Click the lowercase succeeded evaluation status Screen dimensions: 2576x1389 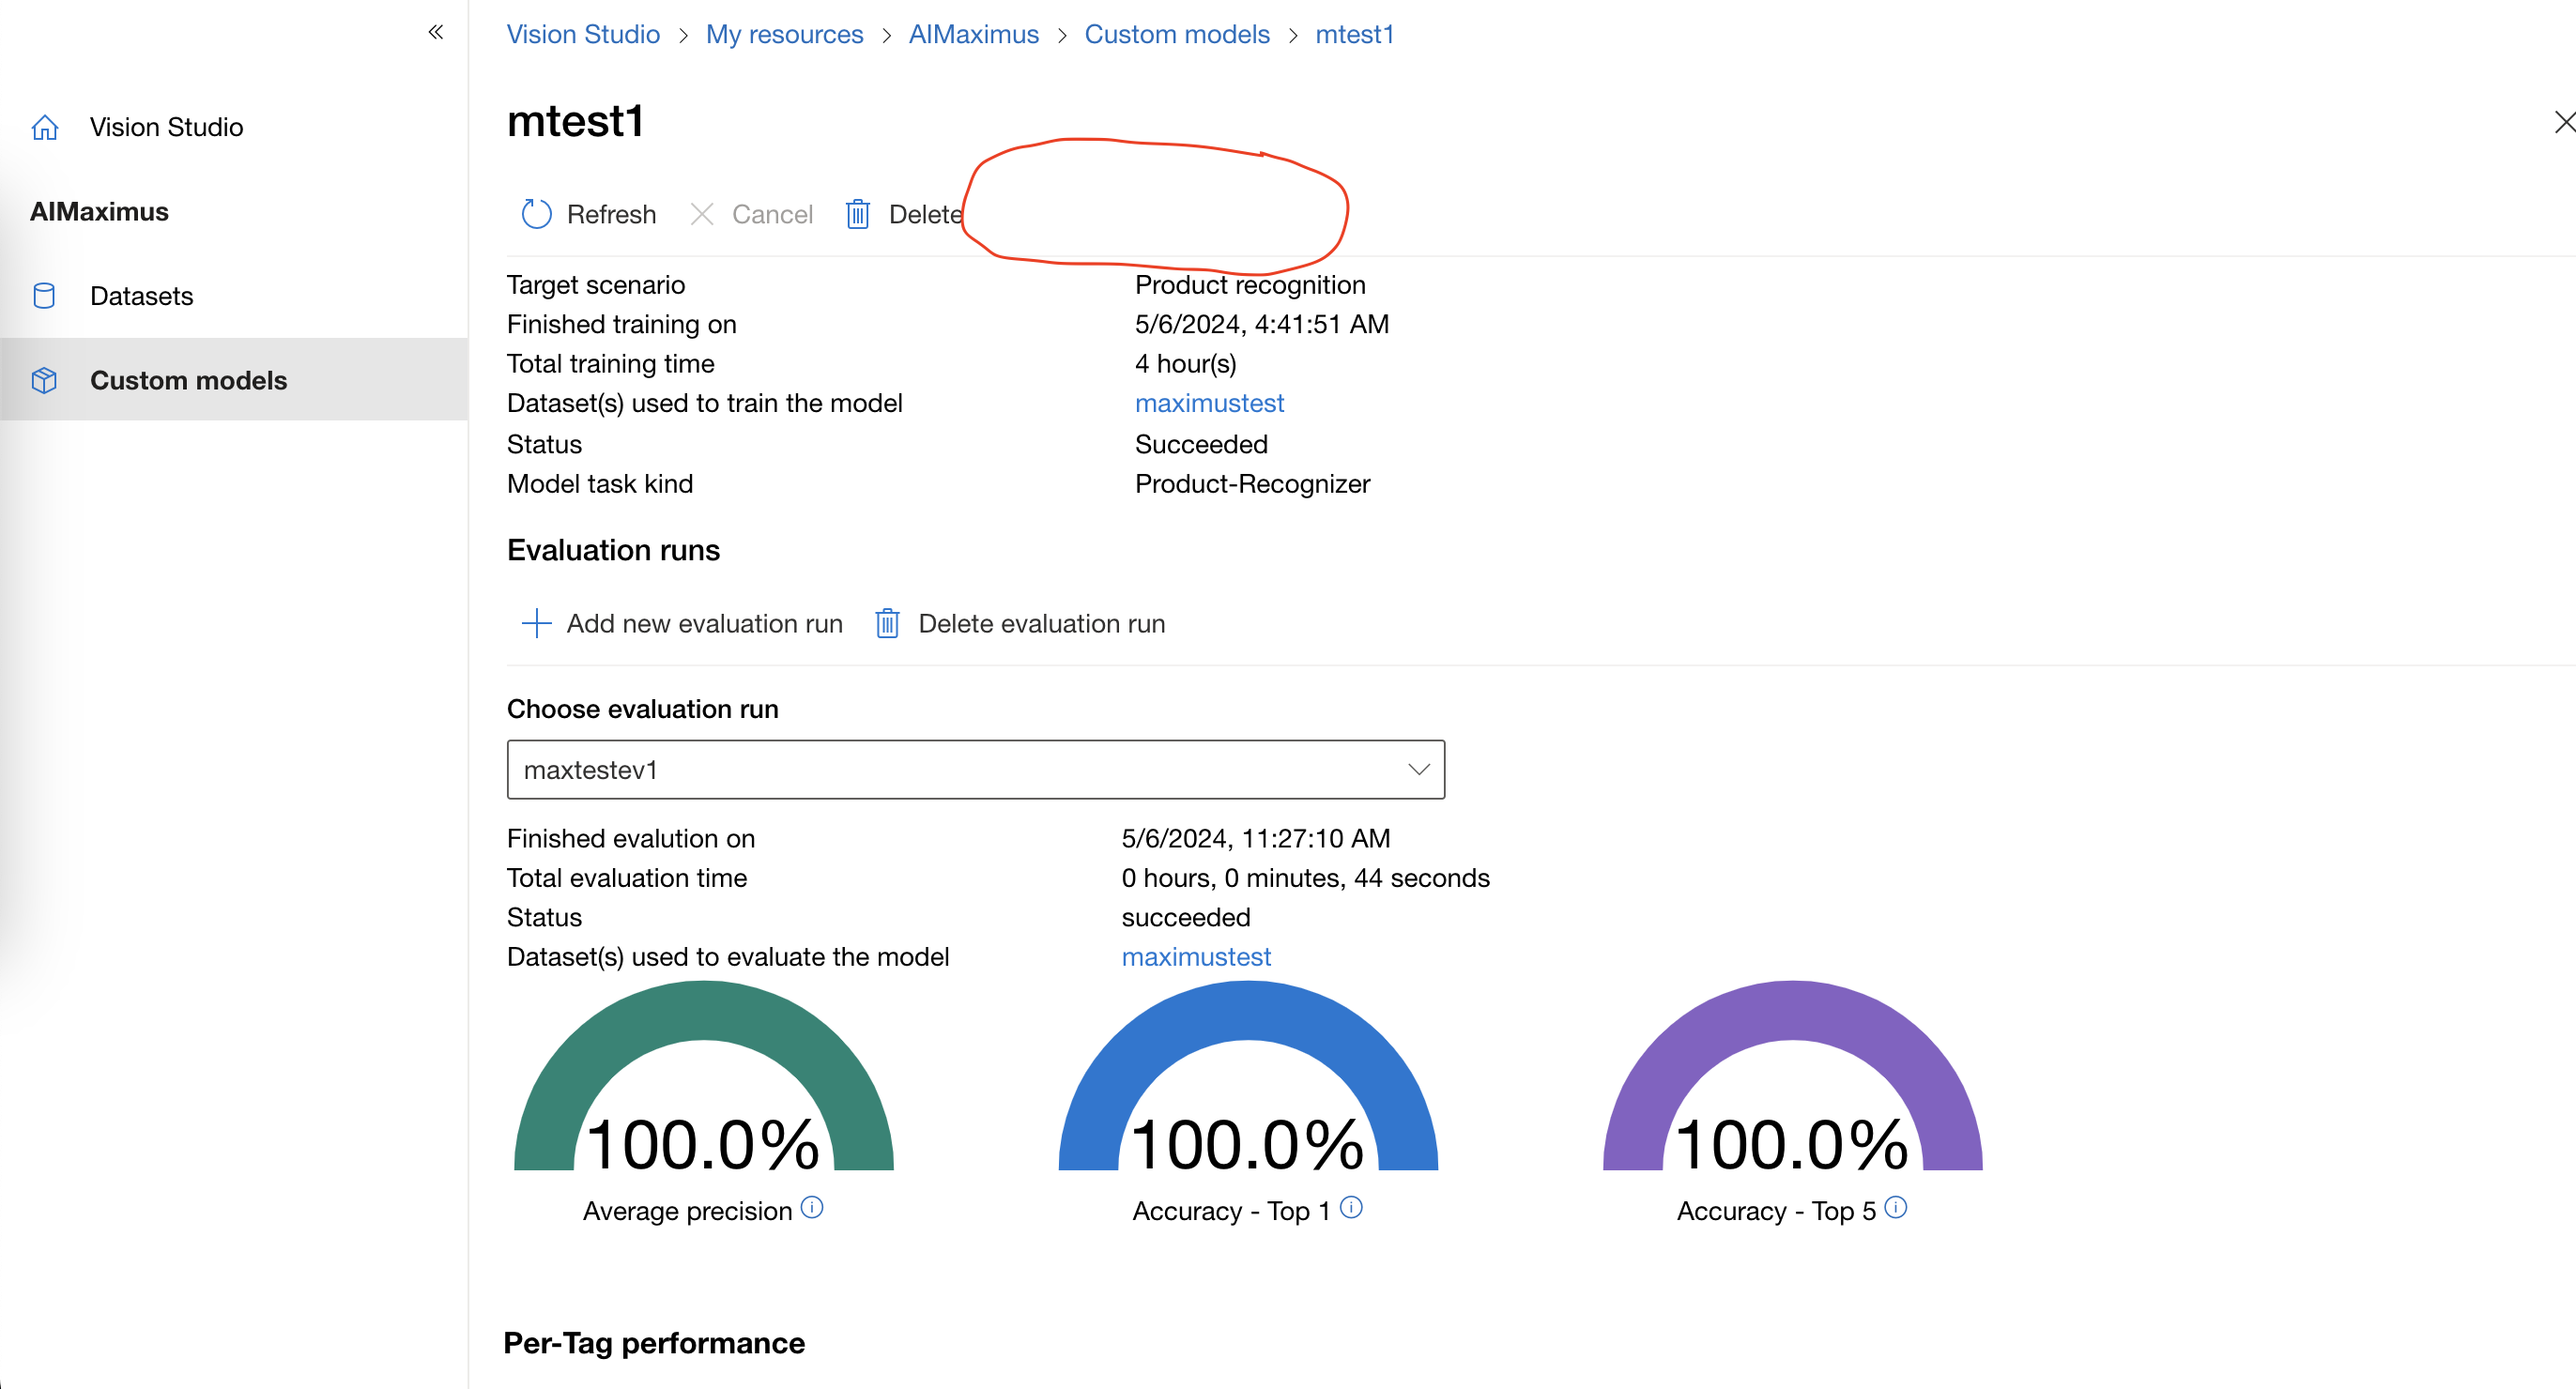(x=1187, y=917)
